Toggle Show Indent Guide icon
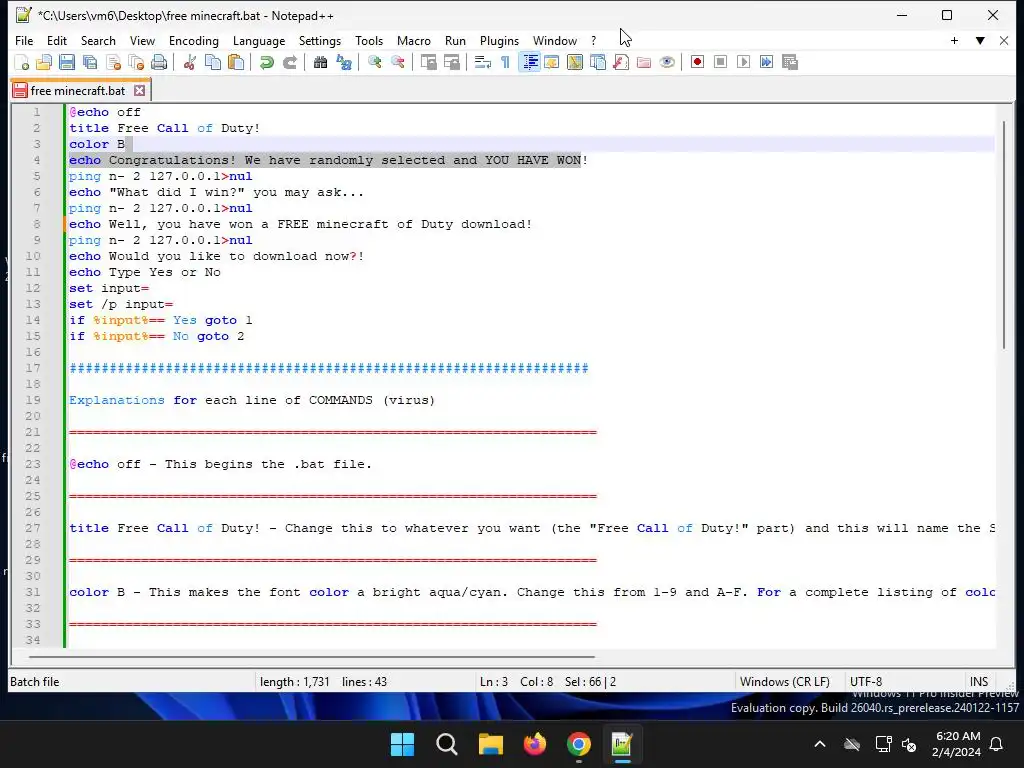The image size is (1024, 768). pyautogui.click(x=529, y=62)
